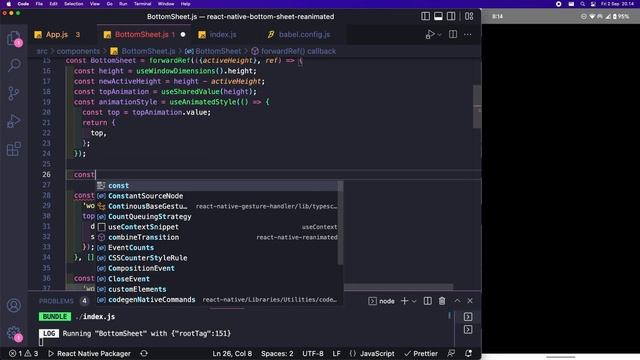640x360 pixels.
Task: Click breadcrumb 'src'
Action: (x=42, y=51)
